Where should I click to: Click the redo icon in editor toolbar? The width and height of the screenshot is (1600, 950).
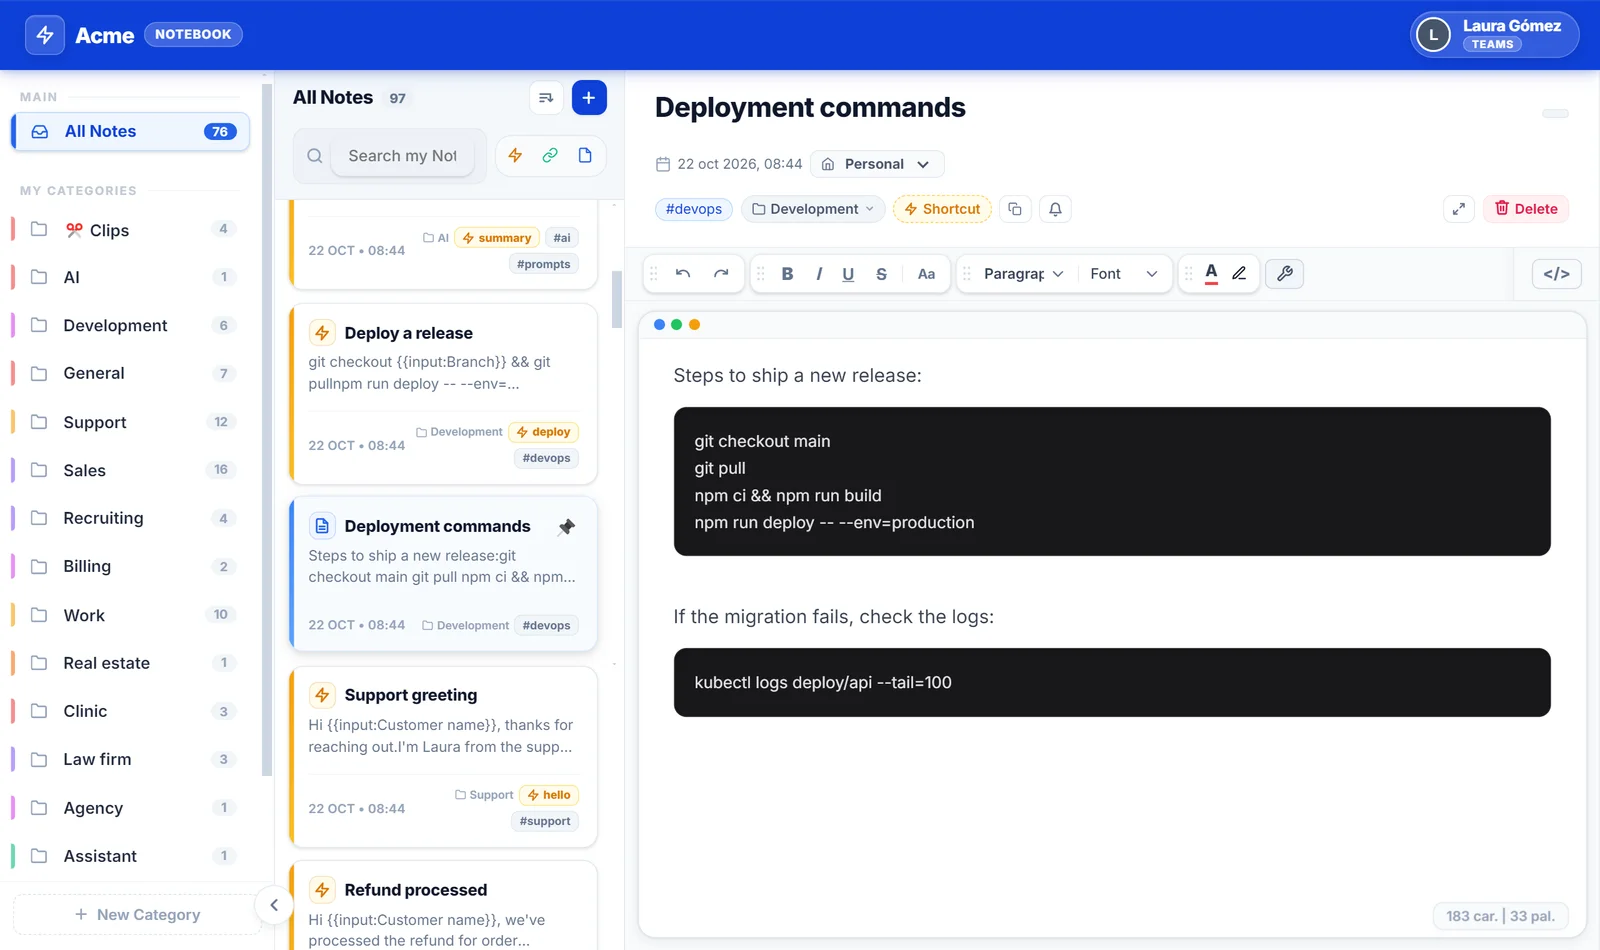point(721,274)
